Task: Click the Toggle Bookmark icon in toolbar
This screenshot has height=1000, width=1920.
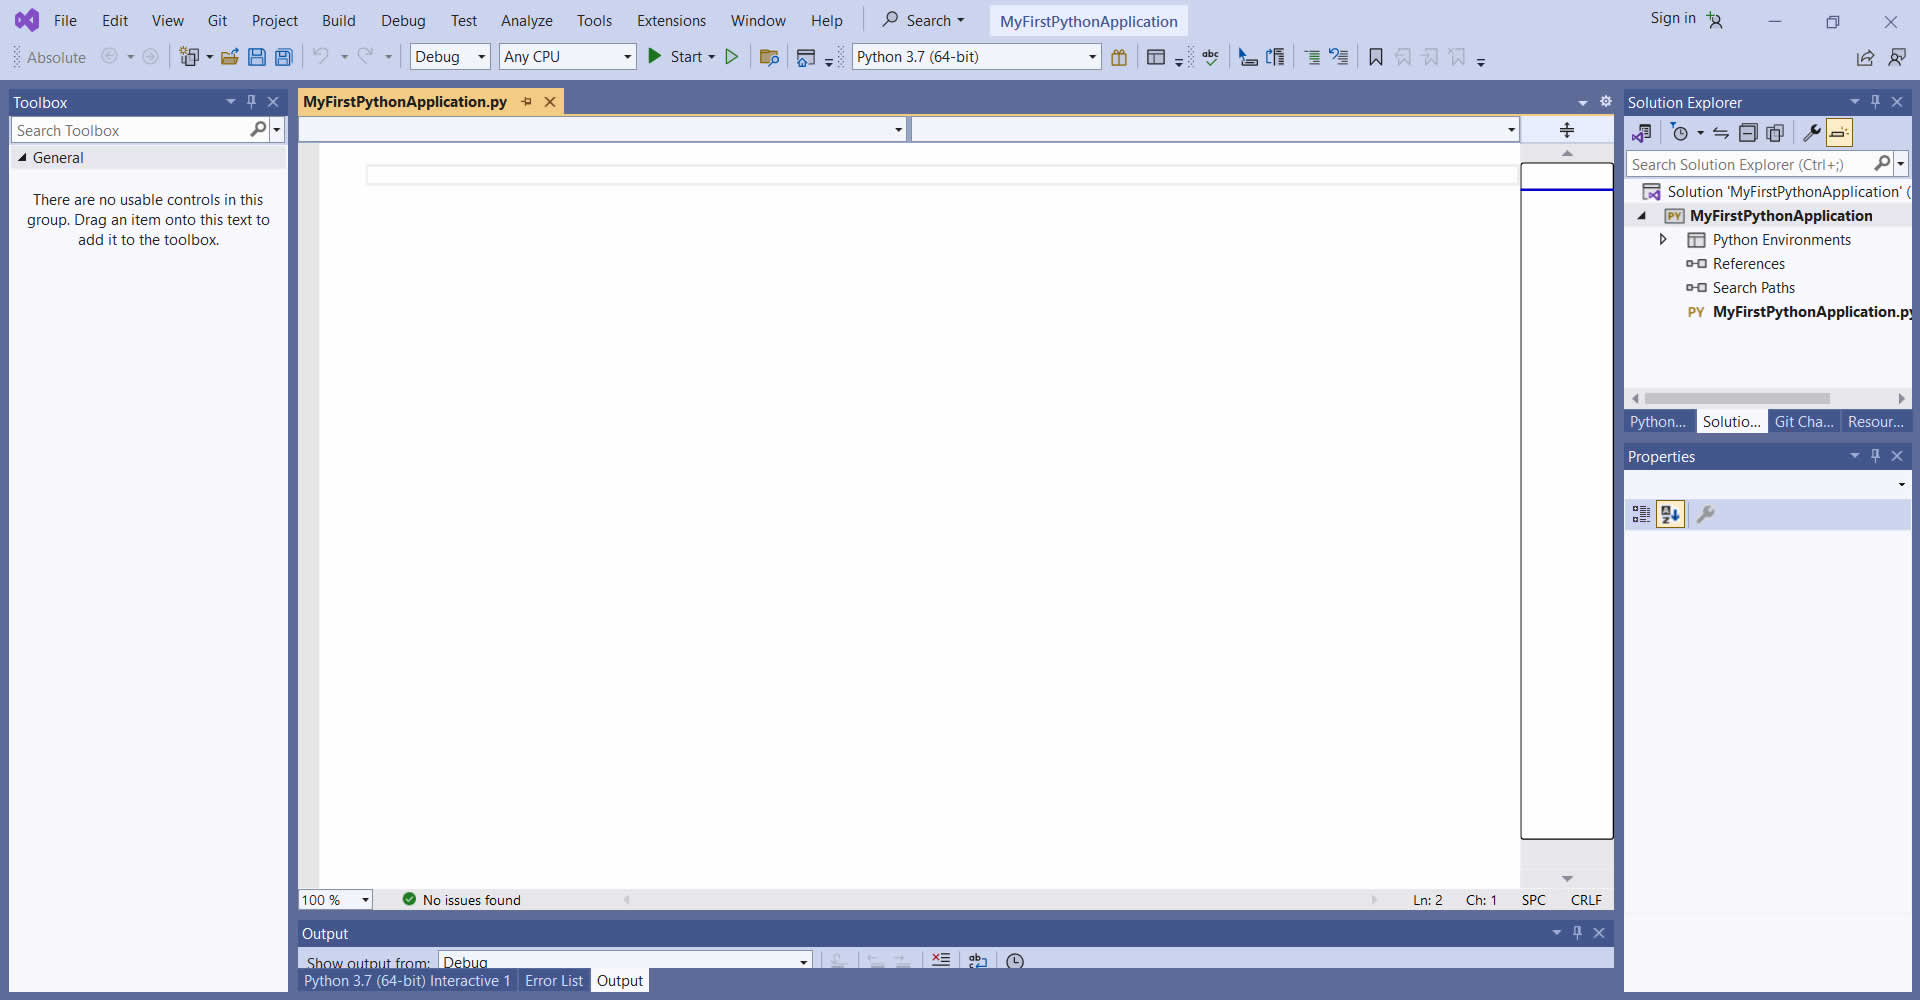Action: (x=1376, y=57)
